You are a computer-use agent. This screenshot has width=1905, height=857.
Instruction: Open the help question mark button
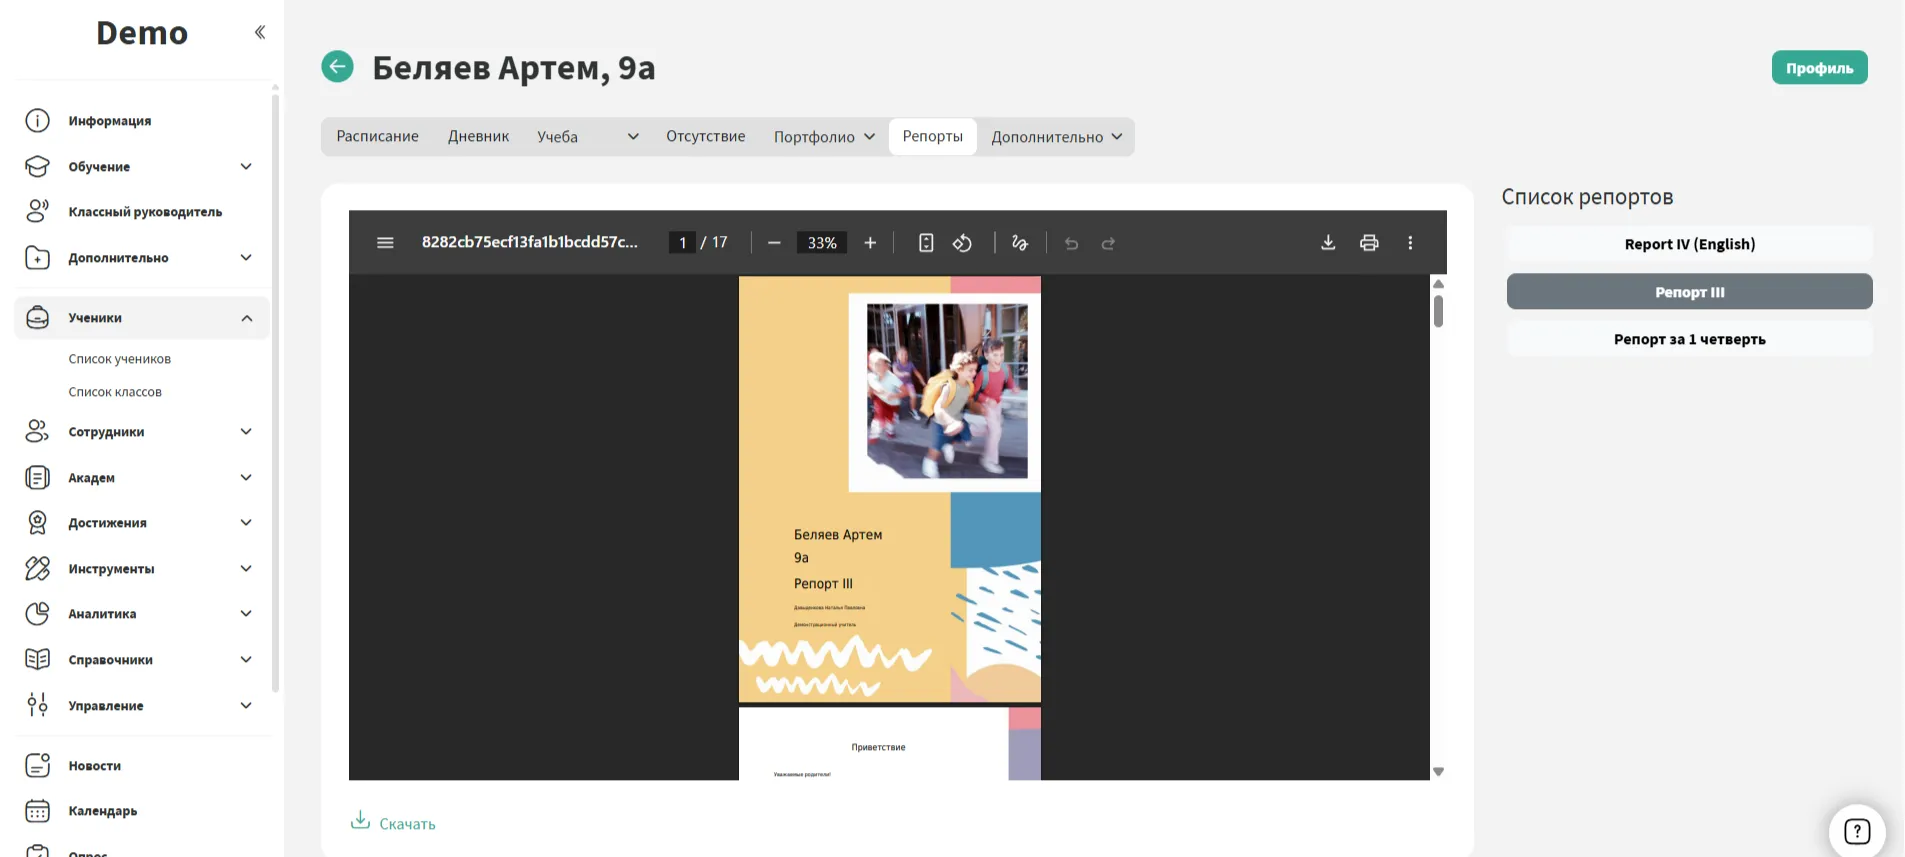1856,831
